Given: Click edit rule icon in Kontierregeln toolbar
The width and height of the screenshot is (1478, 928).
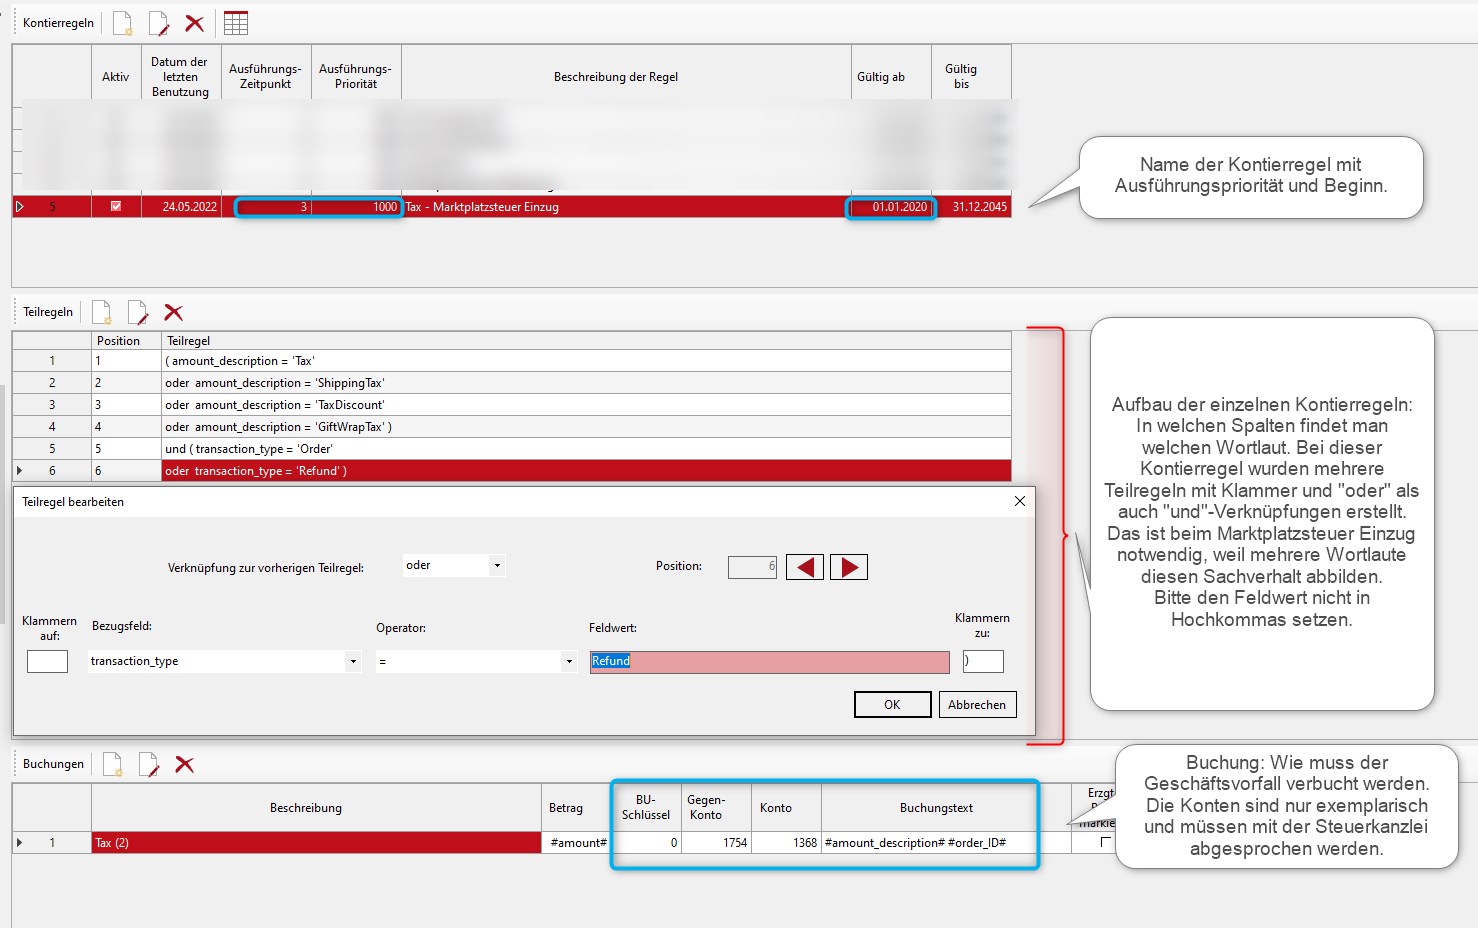Looking at the screenshot, I should pos(158,23).
